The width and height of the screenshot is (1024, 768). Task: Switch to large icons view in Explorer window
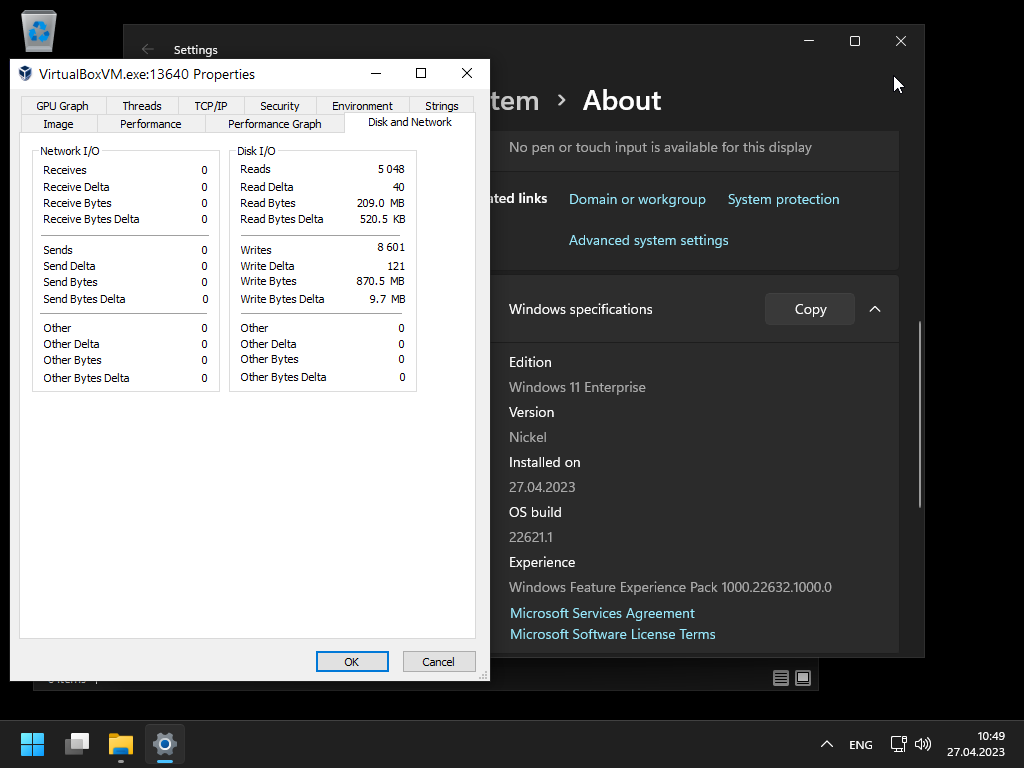click(x=803, y=678)
